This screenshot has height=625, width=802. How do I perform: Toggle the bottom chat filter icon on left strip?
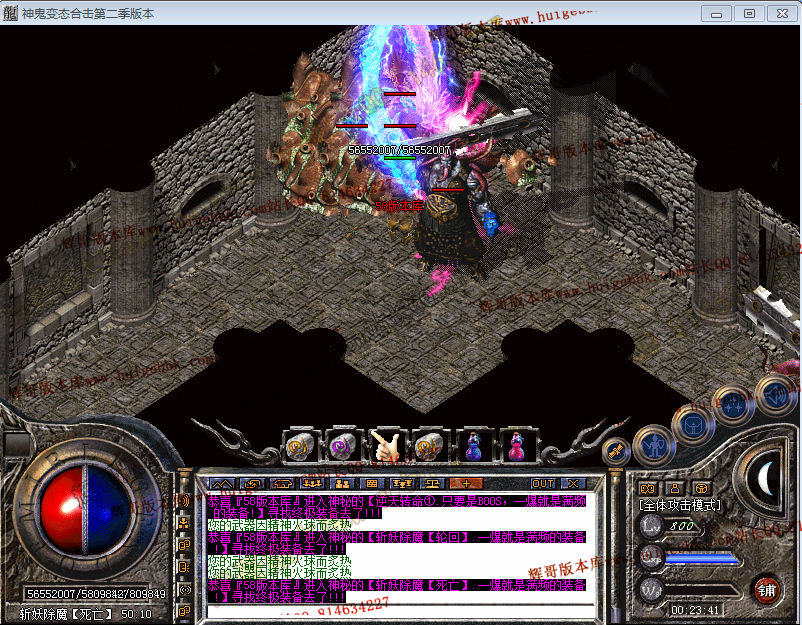[x=185, y=611]
